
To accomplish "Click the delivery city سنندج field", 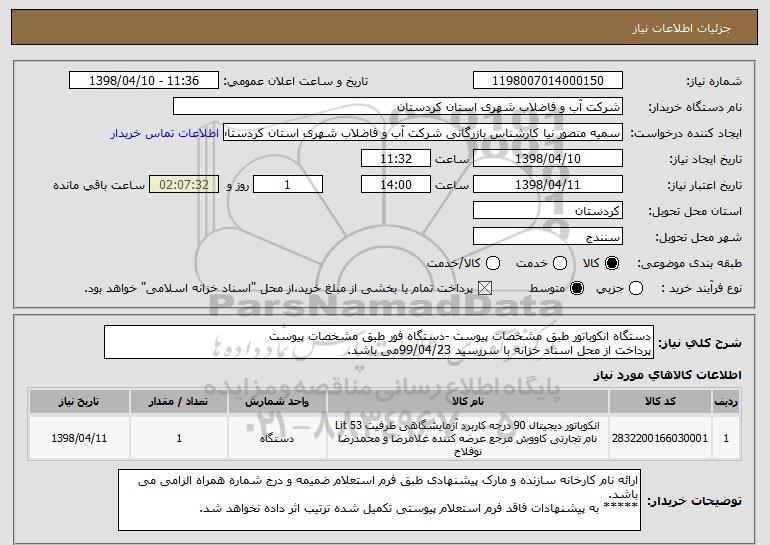I will pyautogui.click(x=548, y=237).
